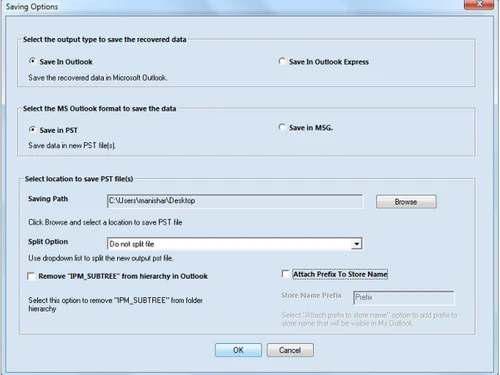Dismiss dialog with Cancel button
This screenshot has height=375, width=500.
pyautogui.click(x=290, y=350)
